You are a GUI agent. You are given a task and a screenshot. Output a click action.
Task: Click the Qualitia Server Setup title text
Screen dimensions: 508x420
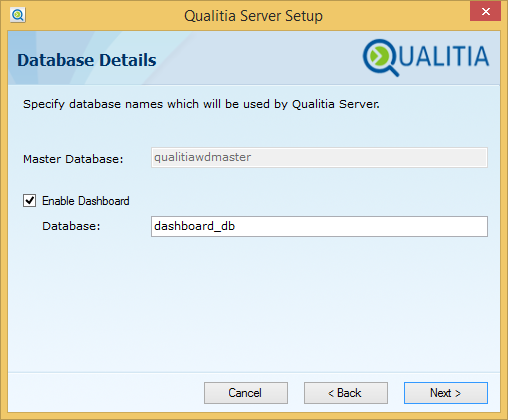[x=253, y=16]
